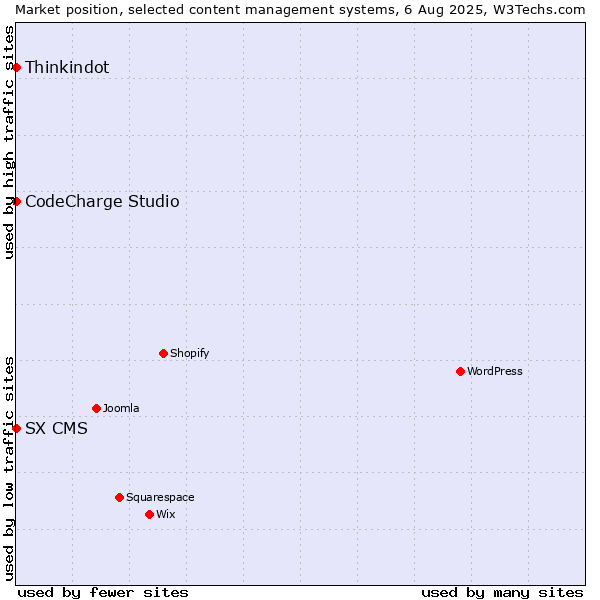Click the 'used by high traffic sites' axis label
This screenshot has width=600, height=600.
tap(8, 142)
